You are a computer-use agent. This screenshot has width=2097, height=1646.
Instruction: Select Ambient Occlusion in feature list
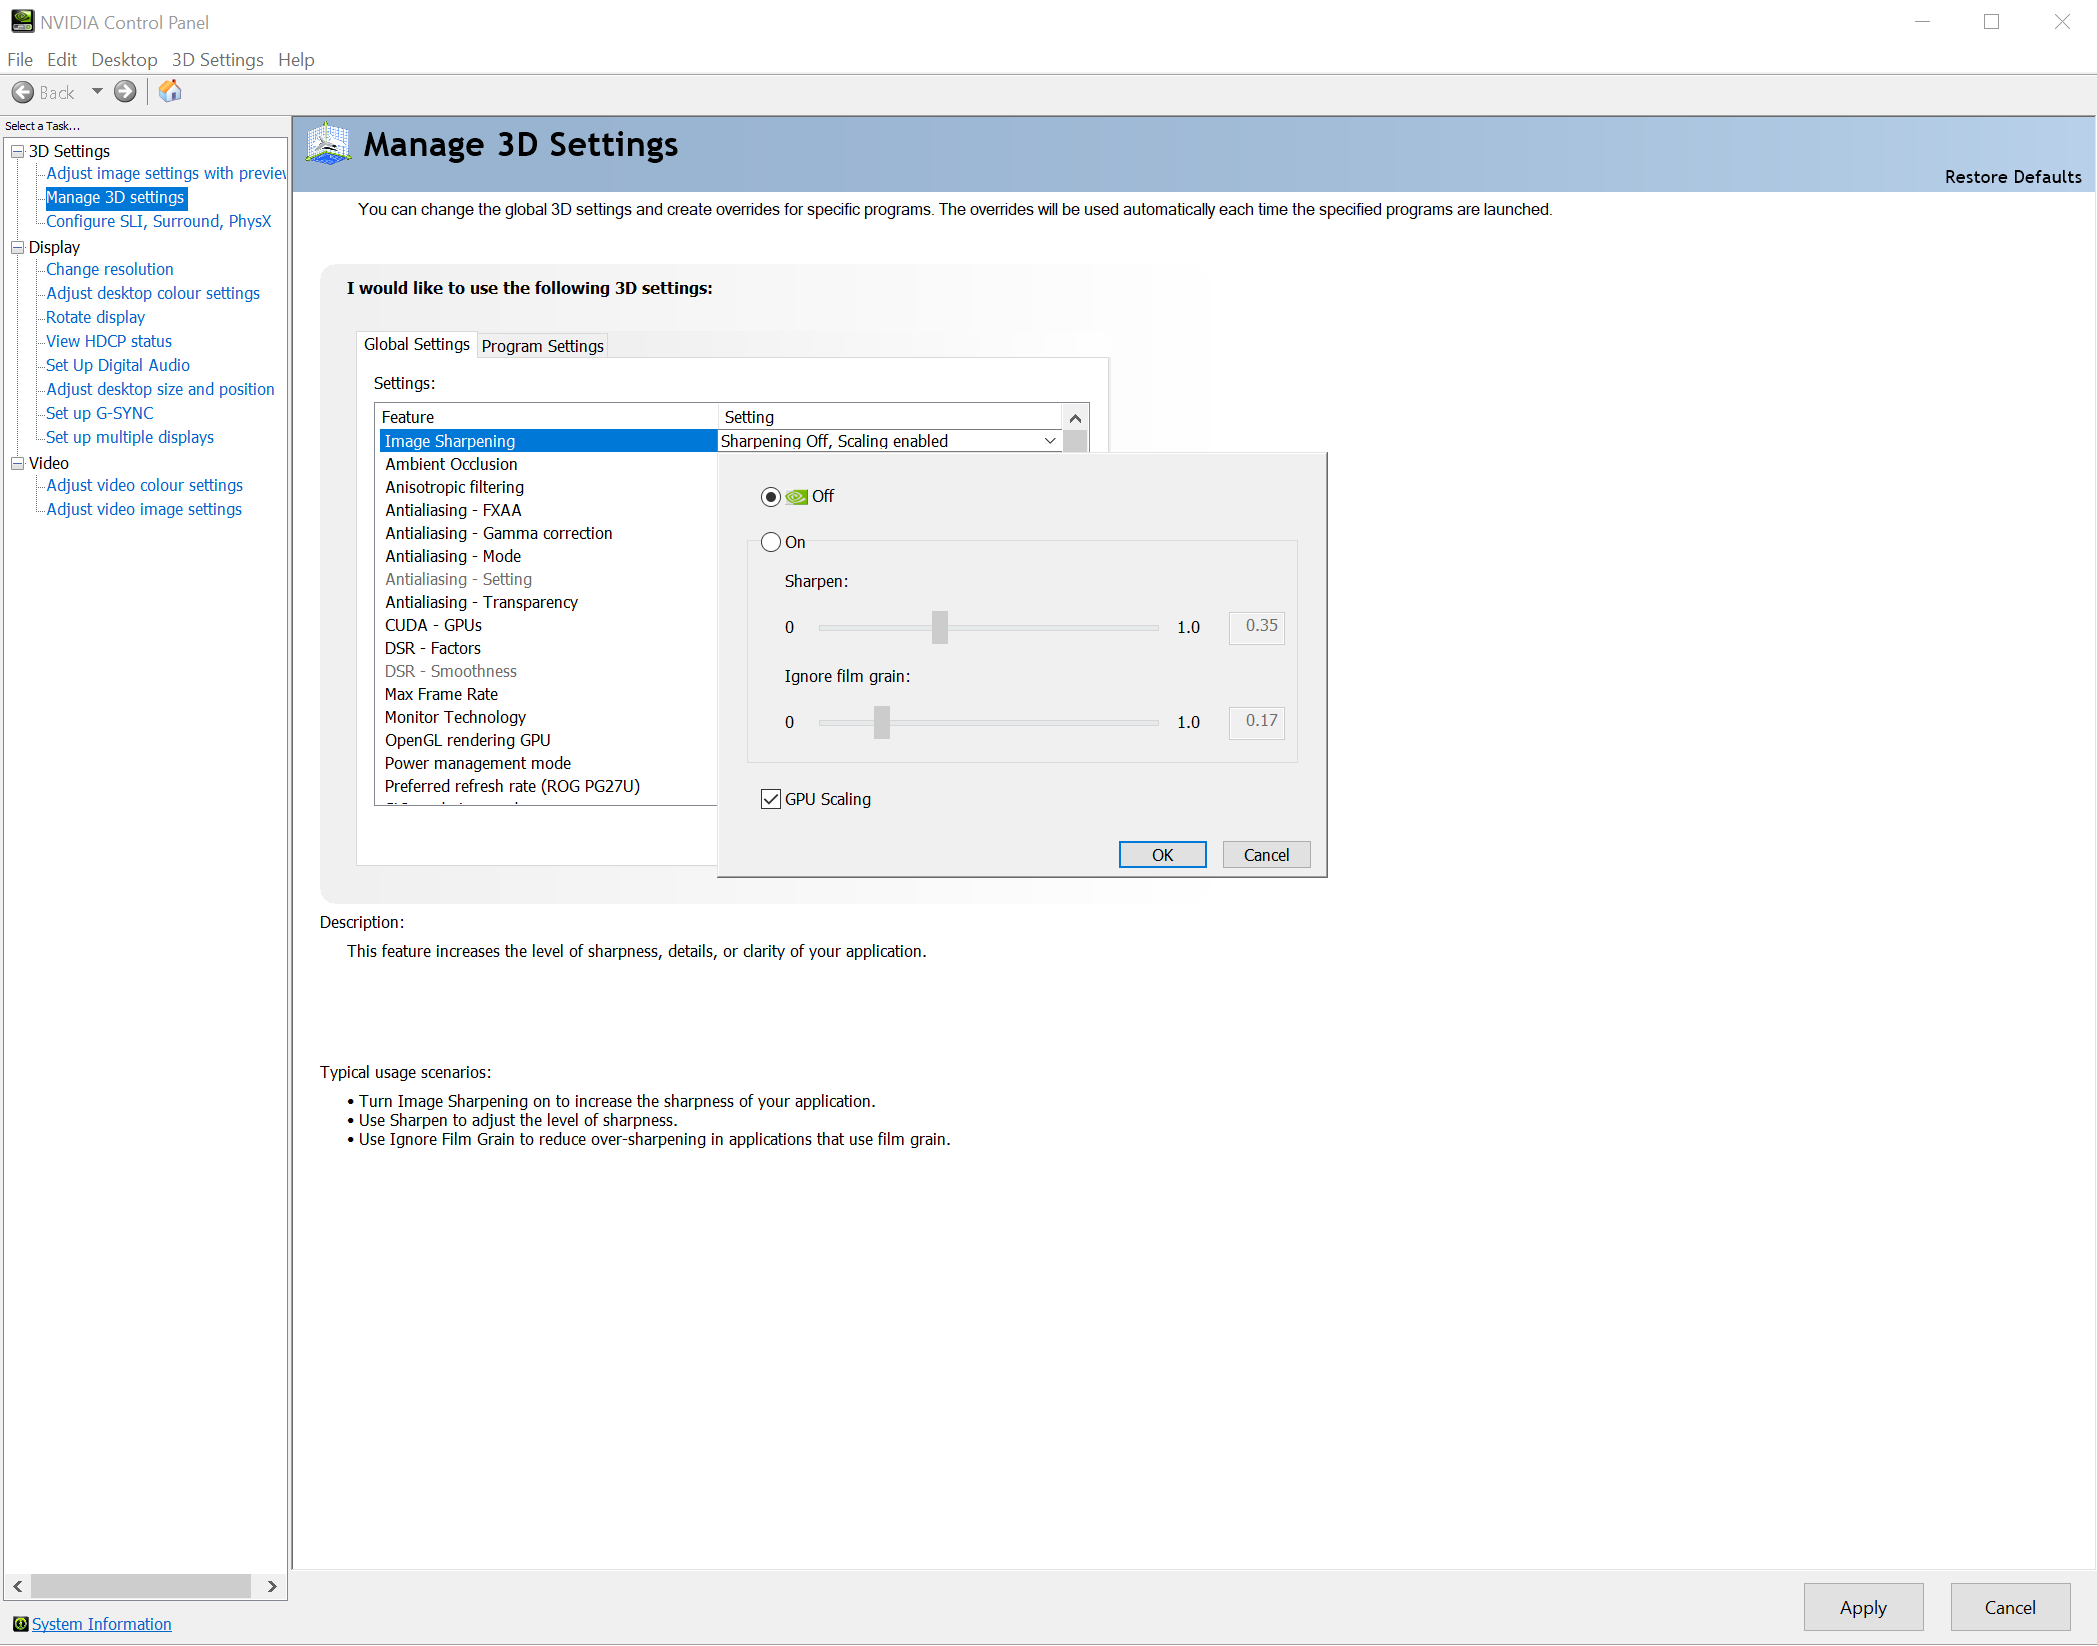coord(451,464)
